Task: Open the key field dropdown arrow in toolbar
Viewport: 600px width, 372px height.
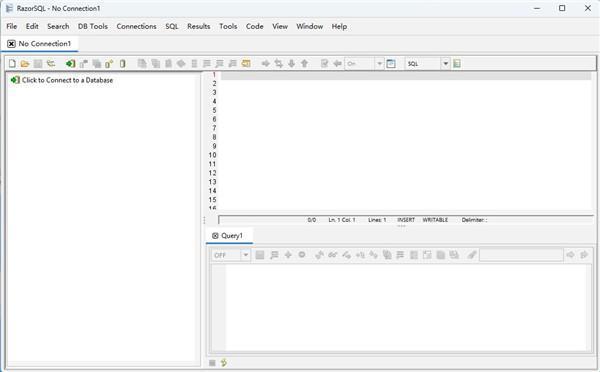Action: click(379, 64)
